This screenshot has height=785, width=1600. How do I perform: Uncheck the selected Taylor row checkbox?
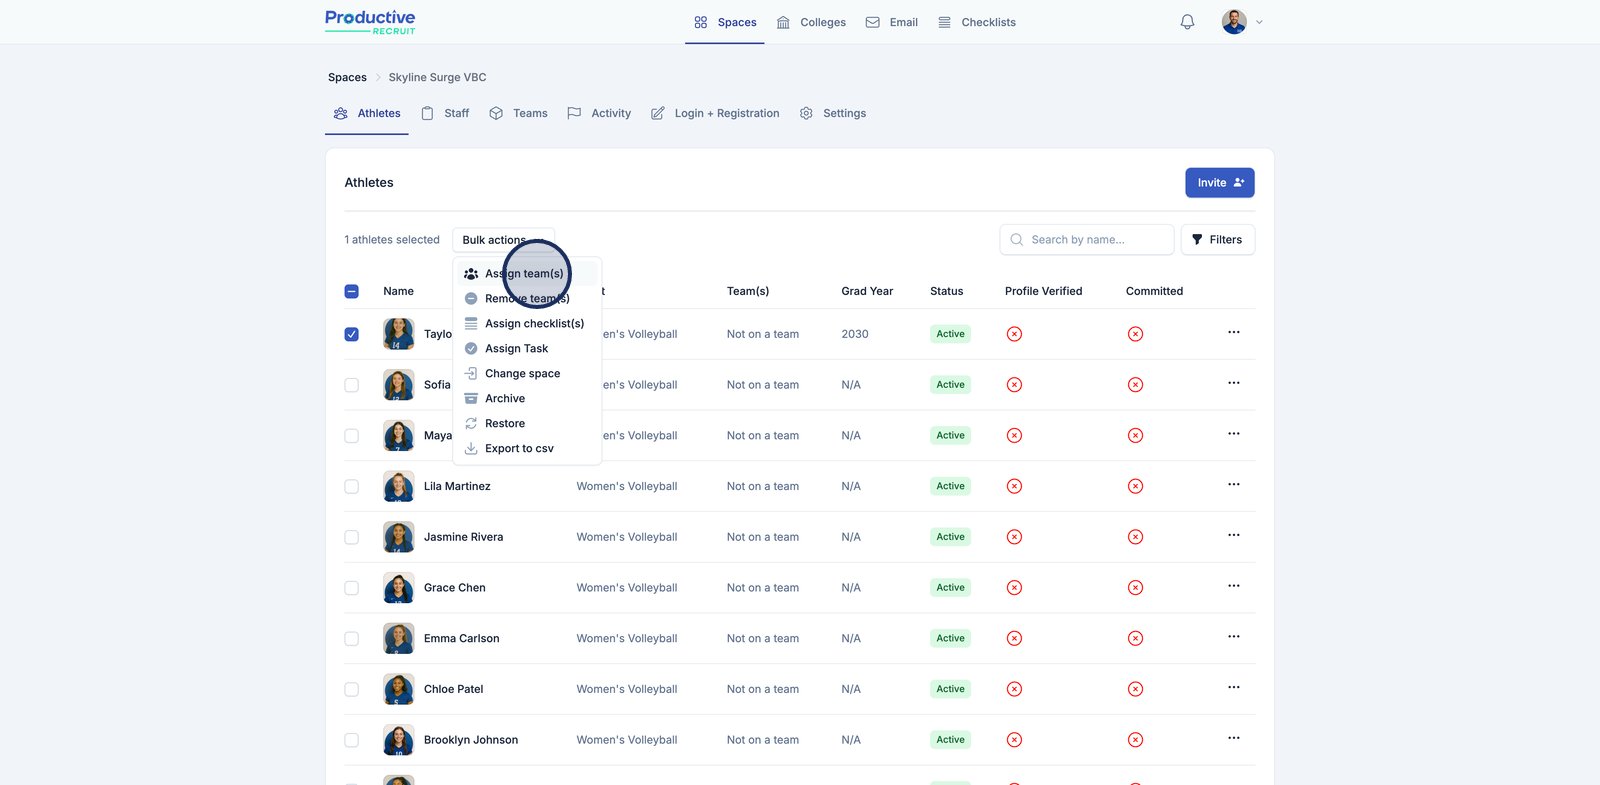352,334
